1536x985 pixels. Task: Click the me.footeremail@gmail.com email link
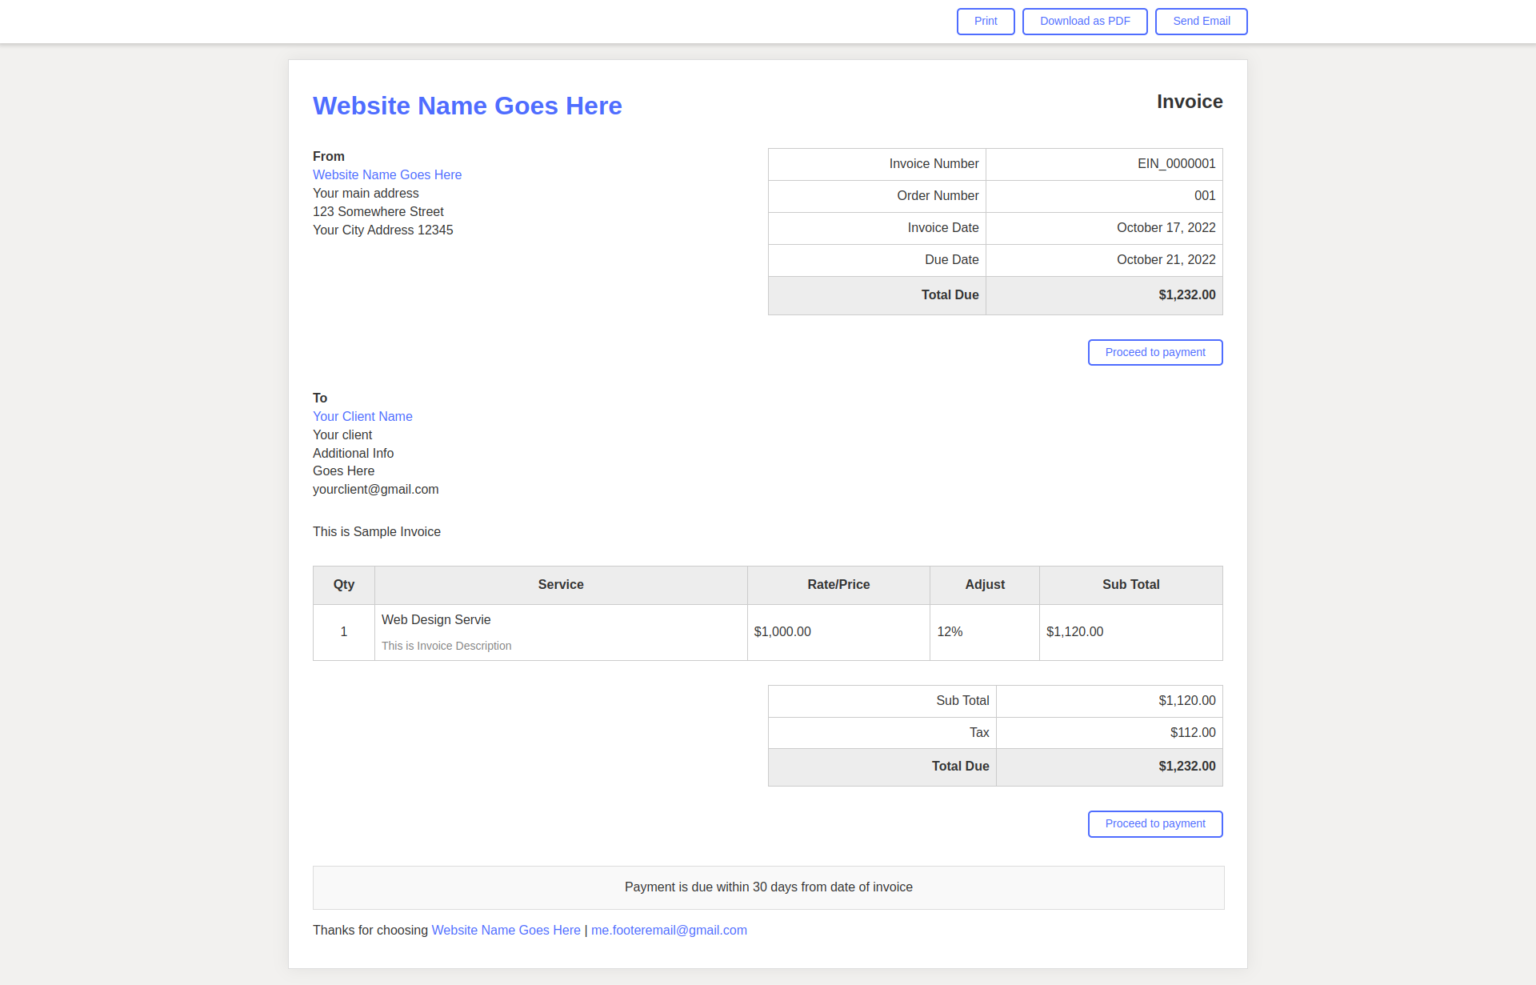click(668, 930)
